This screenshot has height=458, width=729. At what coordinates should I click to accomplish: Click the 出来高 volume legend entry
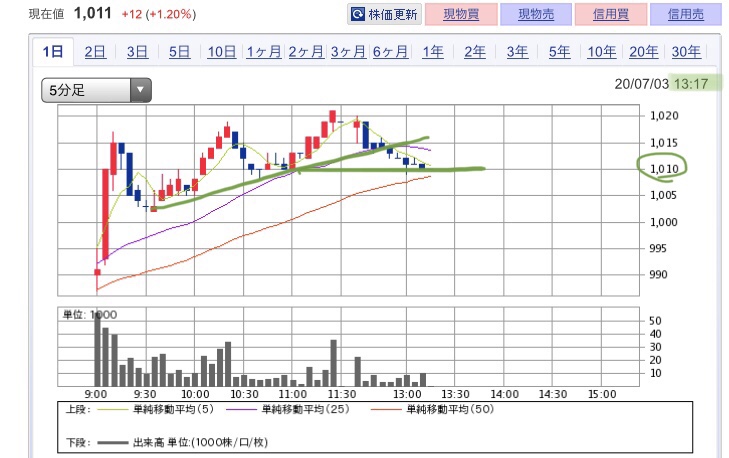[200, 442]
